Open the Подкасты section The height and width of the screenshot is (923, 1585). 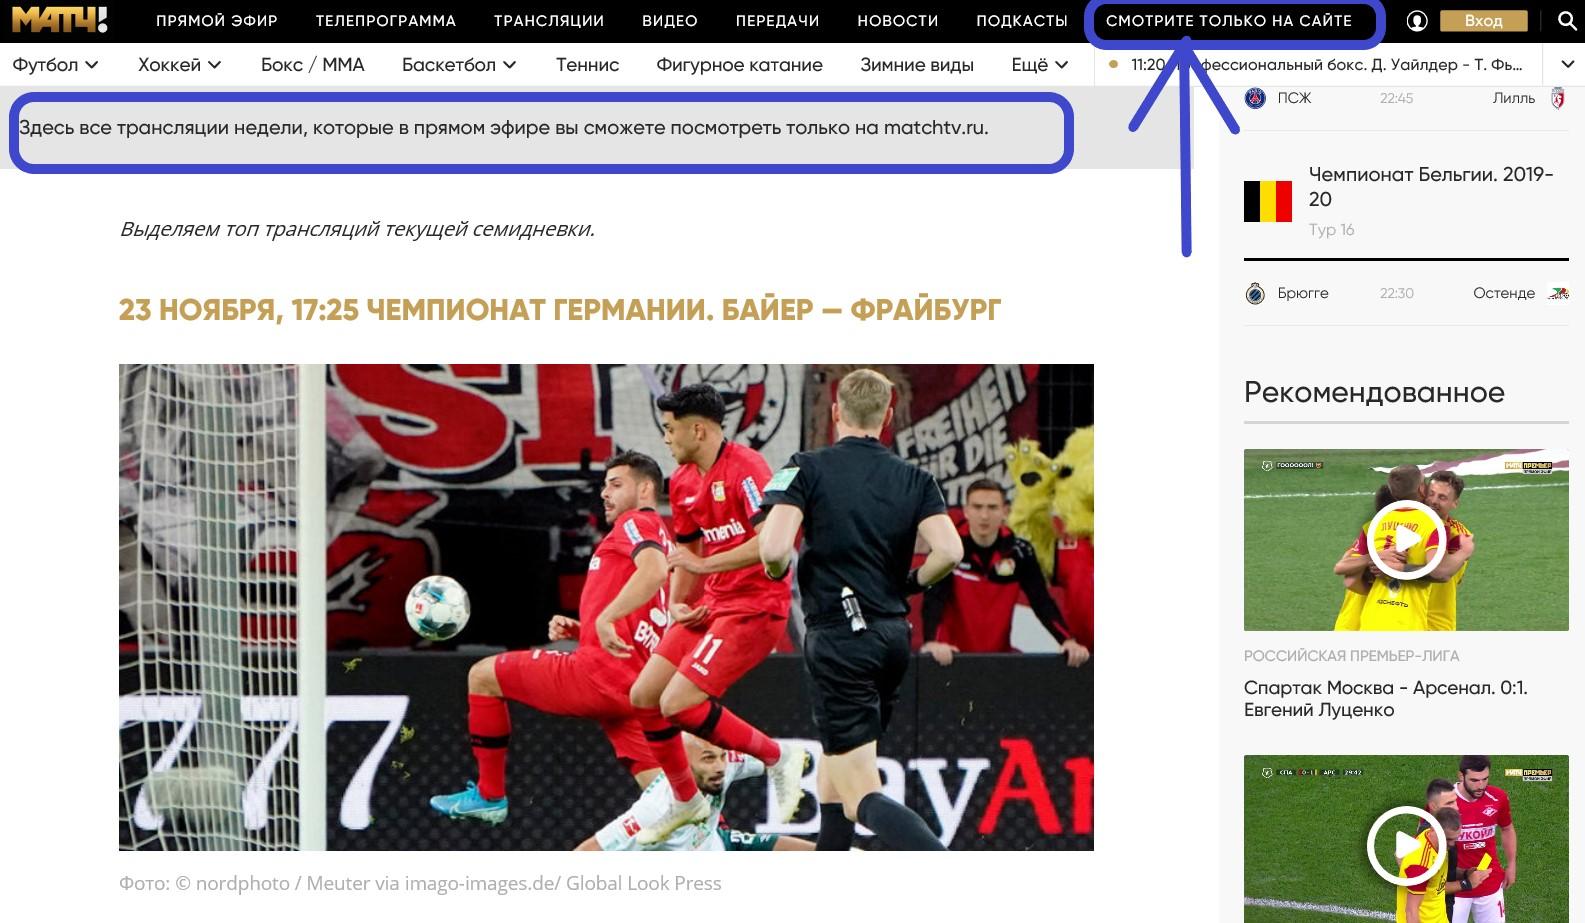tap(1022, 20)
